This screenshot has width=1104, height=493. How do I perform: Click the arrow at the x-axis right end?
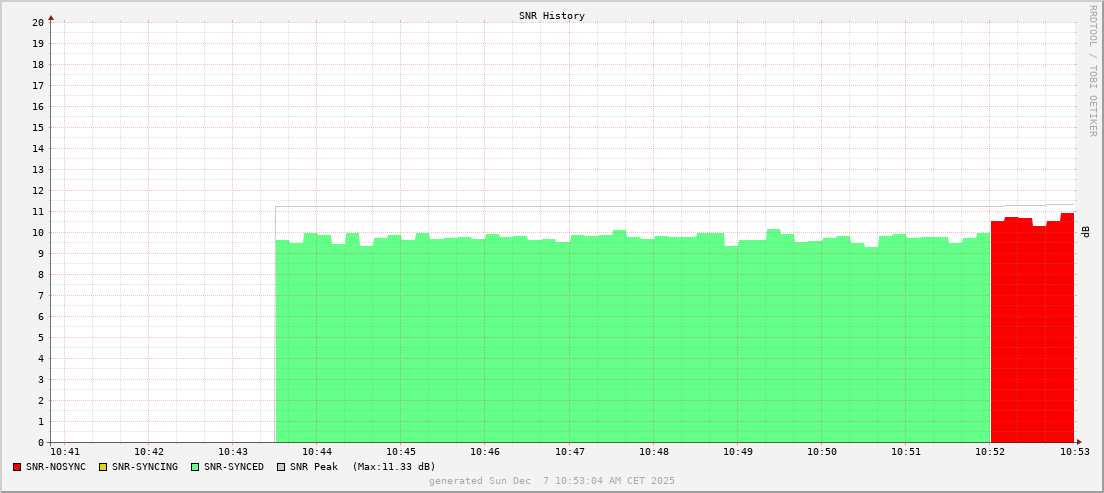1078,442
